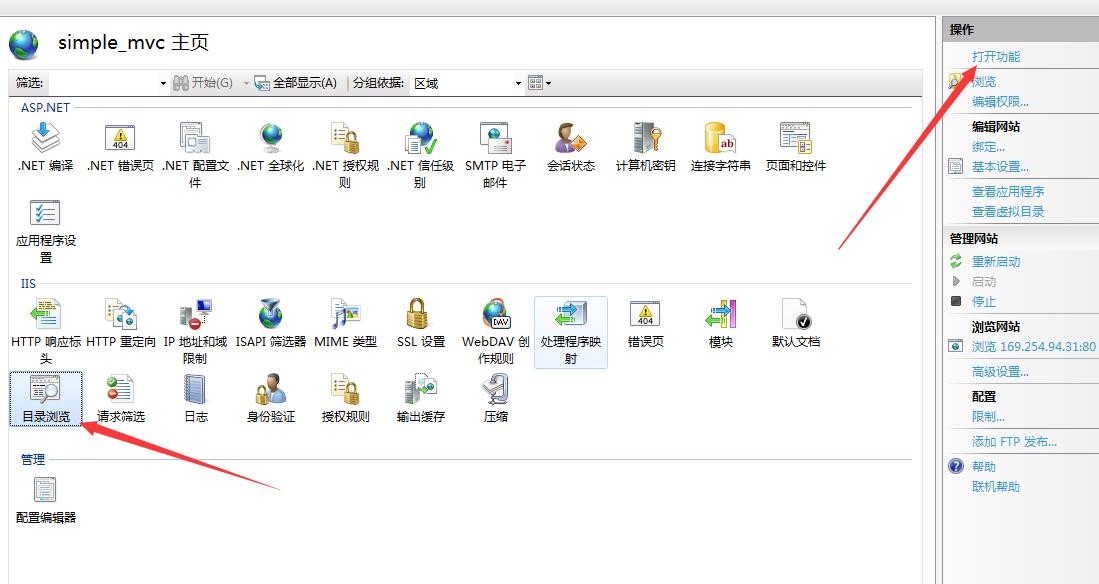
Task: Click the 停止 stop website action
Action: [x=984, y=302]
